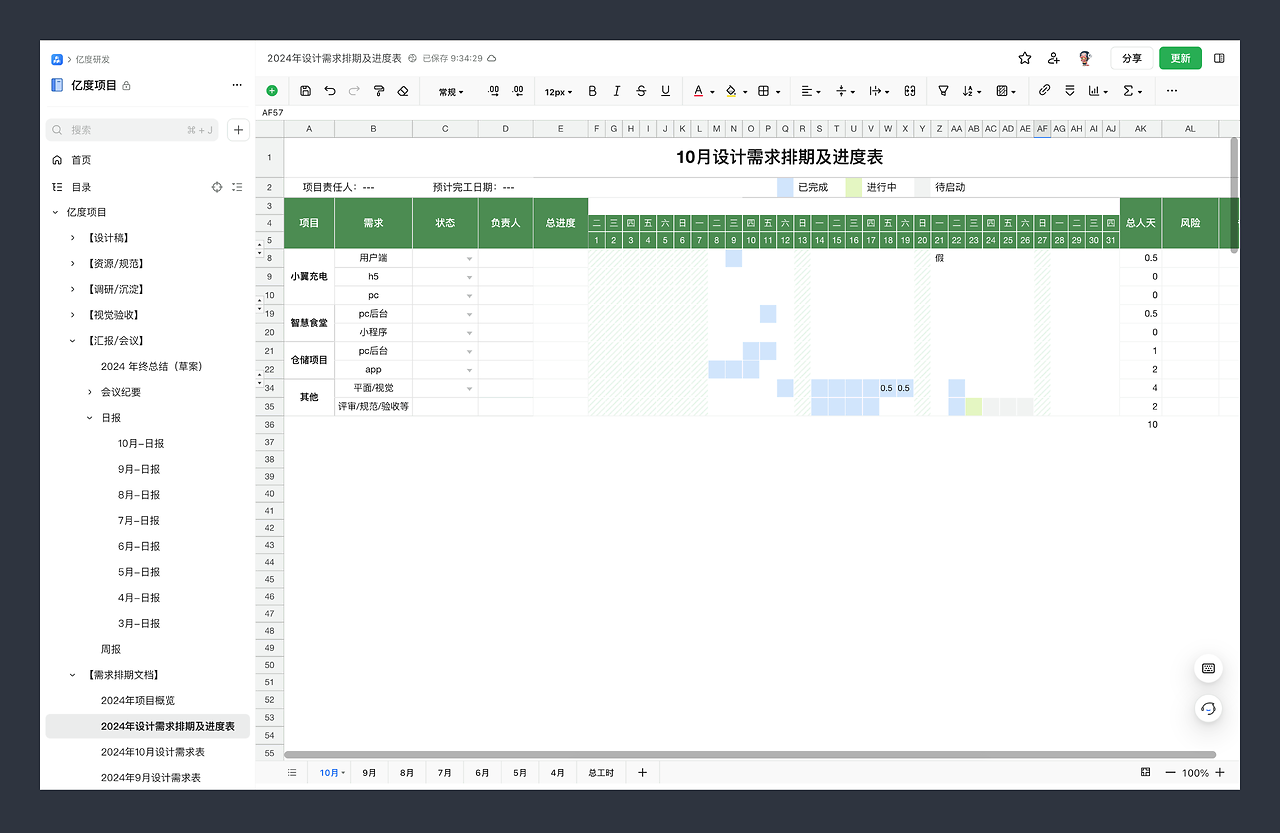The width and height of the screenshot is (1280, 833).
Task: Open the font color dropdown arrow
Action: point(712,92)
